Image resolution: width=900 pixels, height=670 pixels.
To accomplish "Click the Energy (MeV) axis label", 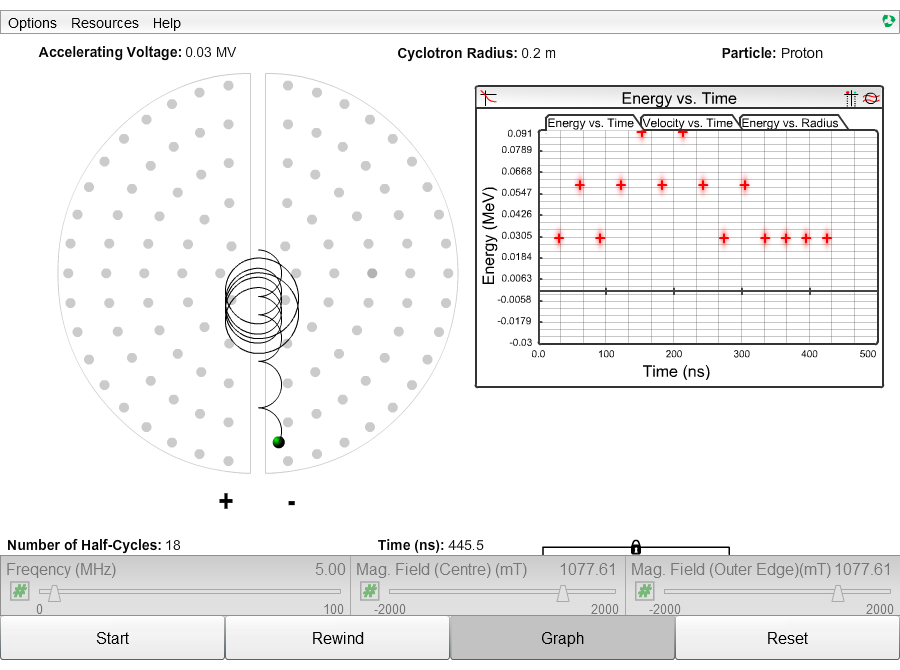I will click(488, 235).
